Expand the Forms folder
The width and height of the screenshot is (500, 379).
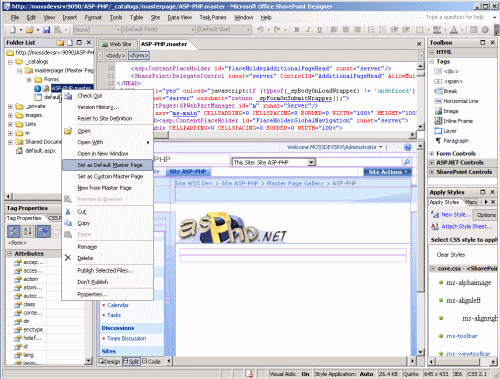point(29,80)
